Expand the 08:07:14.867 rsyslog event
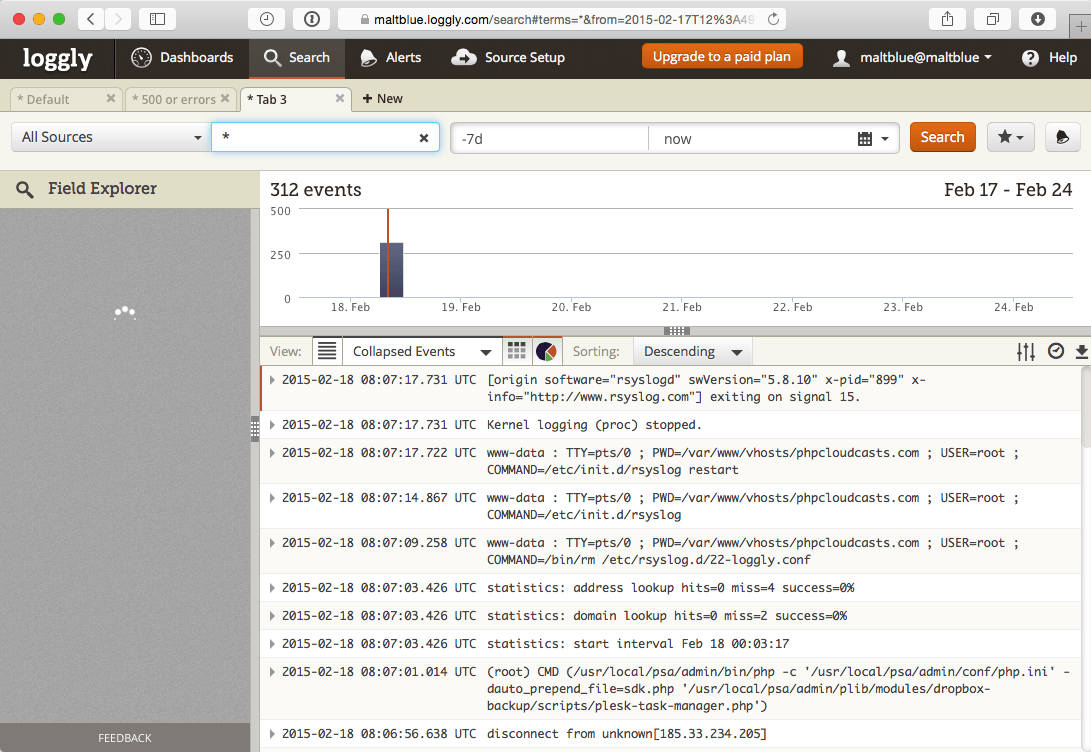This screenshot has height=752, width=1091. [272, 497]
